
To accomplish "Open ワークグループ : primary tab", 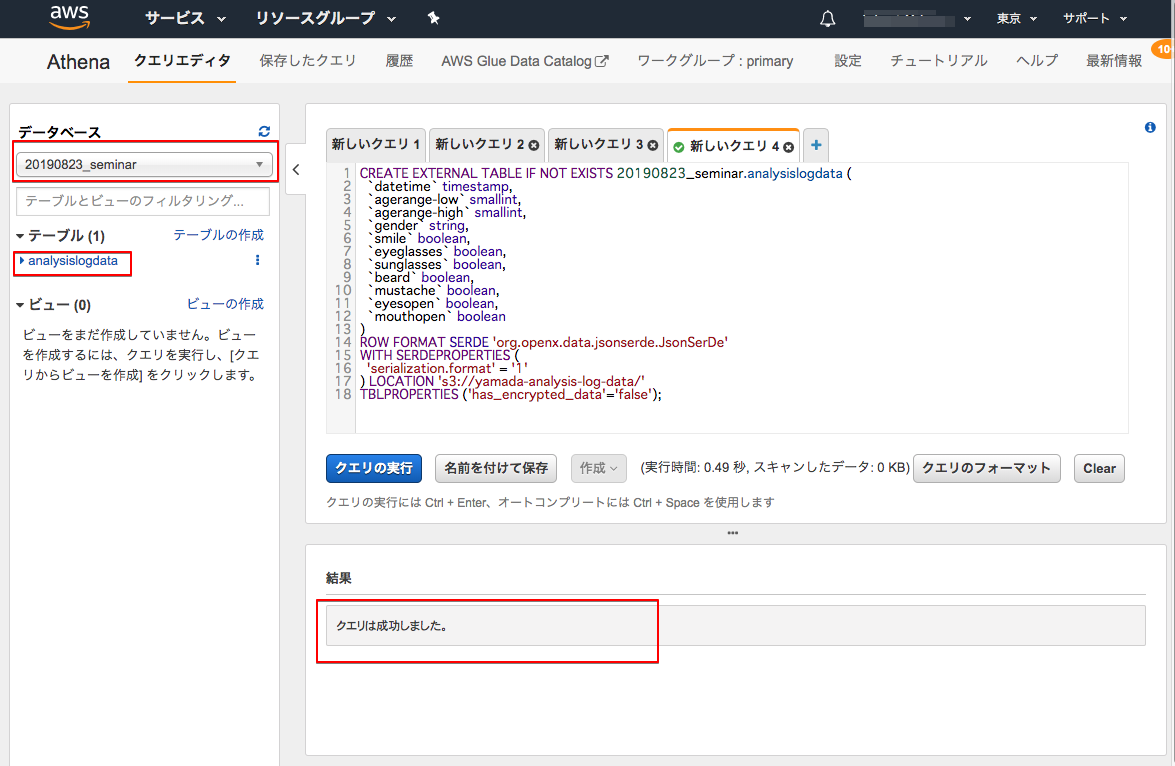I will (715, 61).
